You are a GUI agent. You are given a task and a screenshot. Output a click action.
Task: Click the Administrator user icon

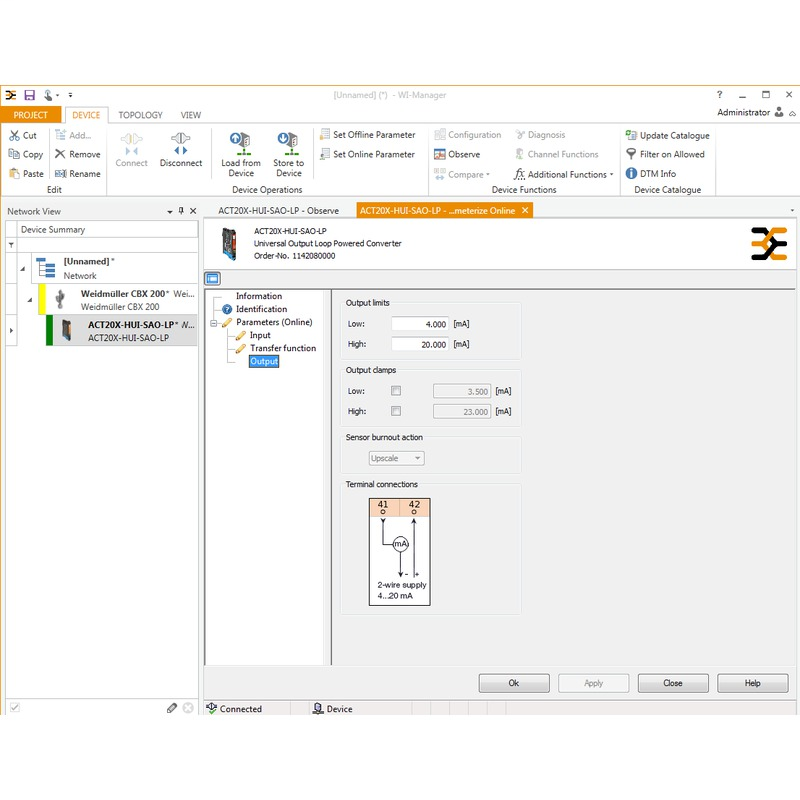coord(779,112)
